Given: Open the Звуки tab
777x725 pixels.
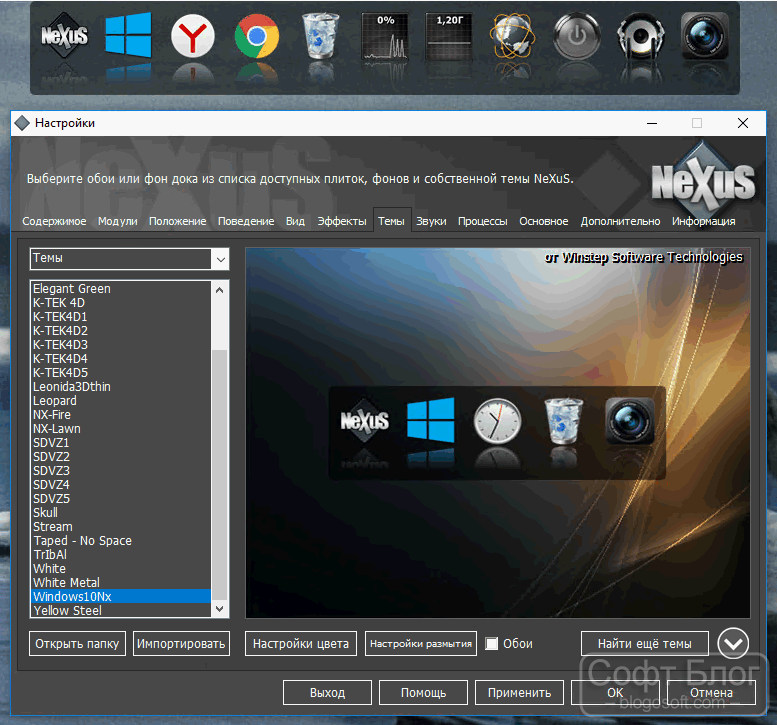Looking at the screenshot, I should pos(431,221).
